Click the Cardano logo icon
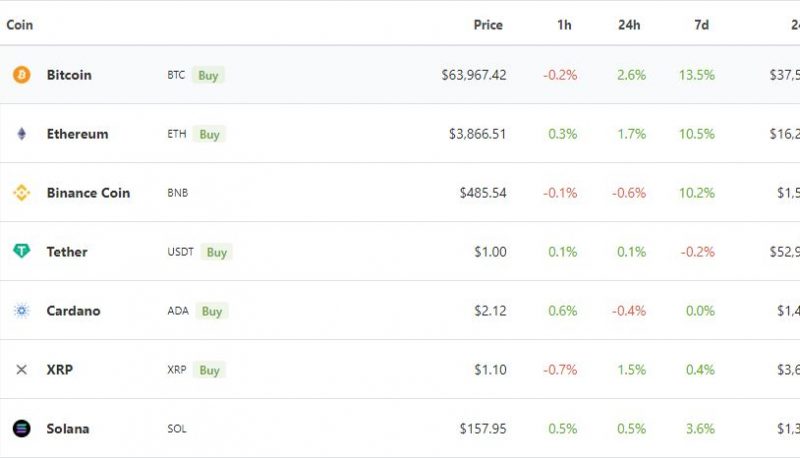 pos(21,311)
